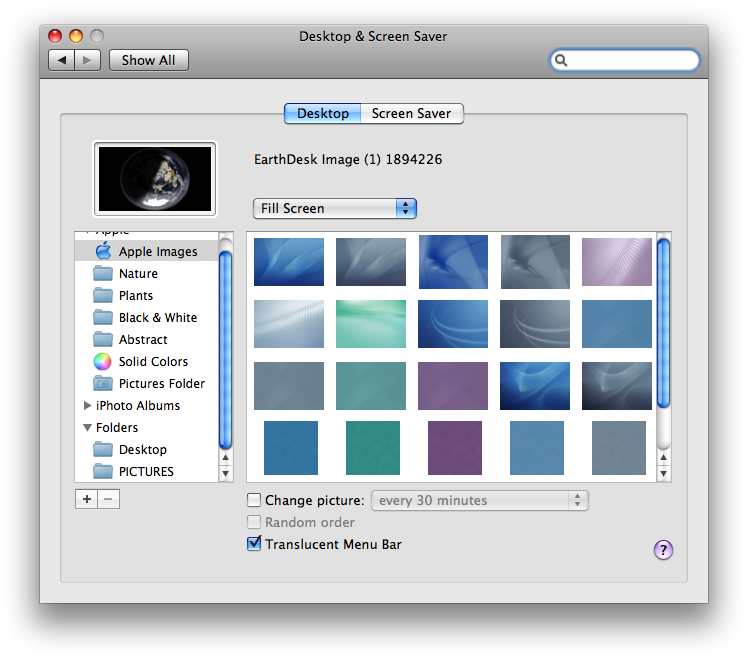Choose the first blue Aqua wallpaper thumbnail

[289, 262]
